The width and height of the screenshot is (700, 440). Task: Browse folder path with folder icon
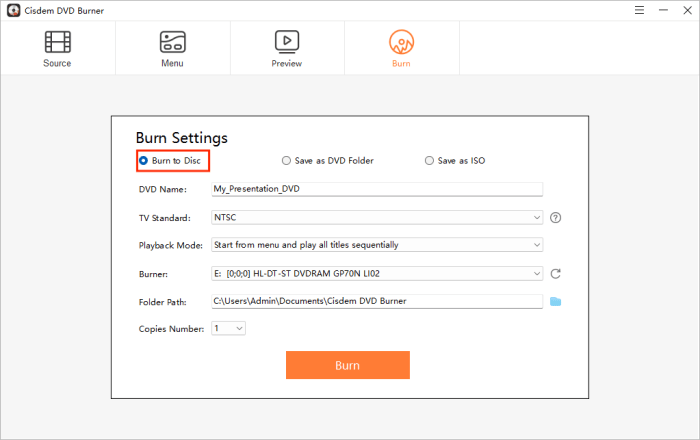(556, 301)
